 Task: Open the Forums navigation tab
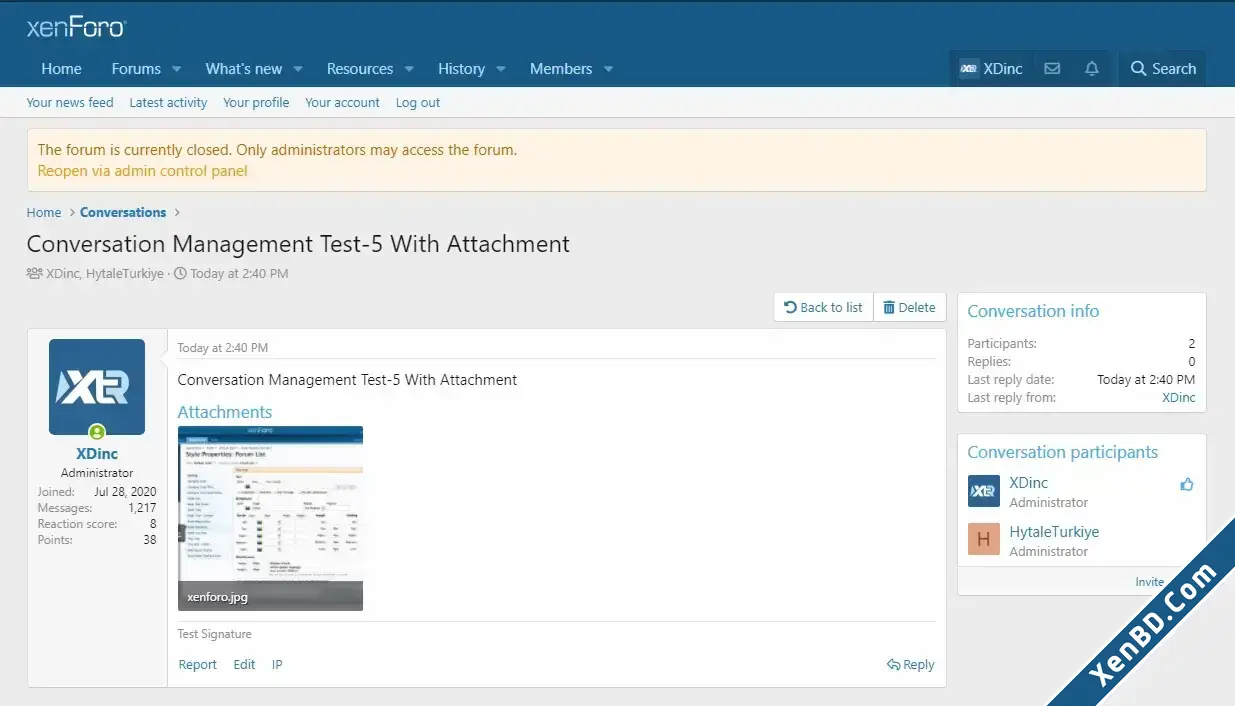tap(136, 69)
